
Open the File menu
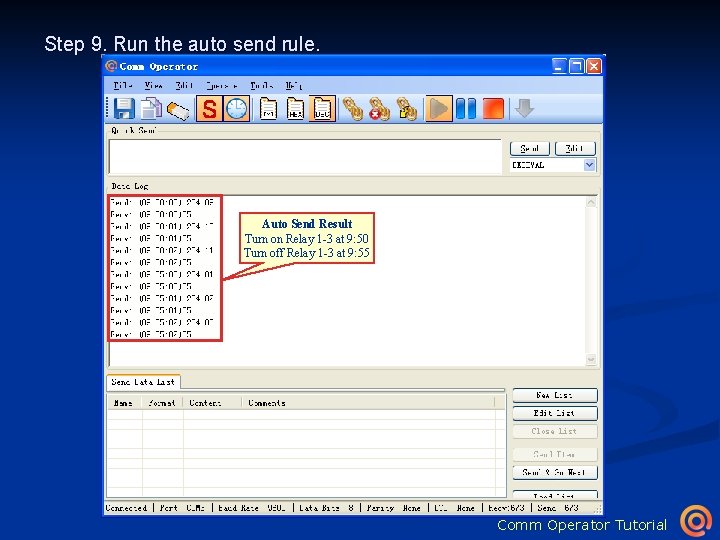pos(123,85)
